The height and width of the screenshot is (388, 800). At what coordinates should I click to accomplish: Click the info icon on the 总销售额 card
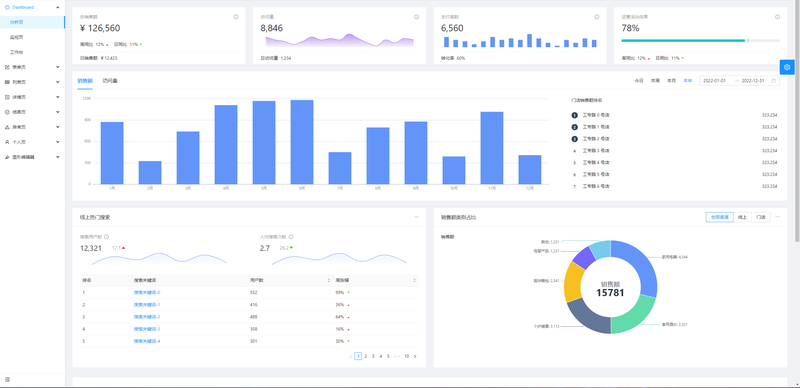236,17
